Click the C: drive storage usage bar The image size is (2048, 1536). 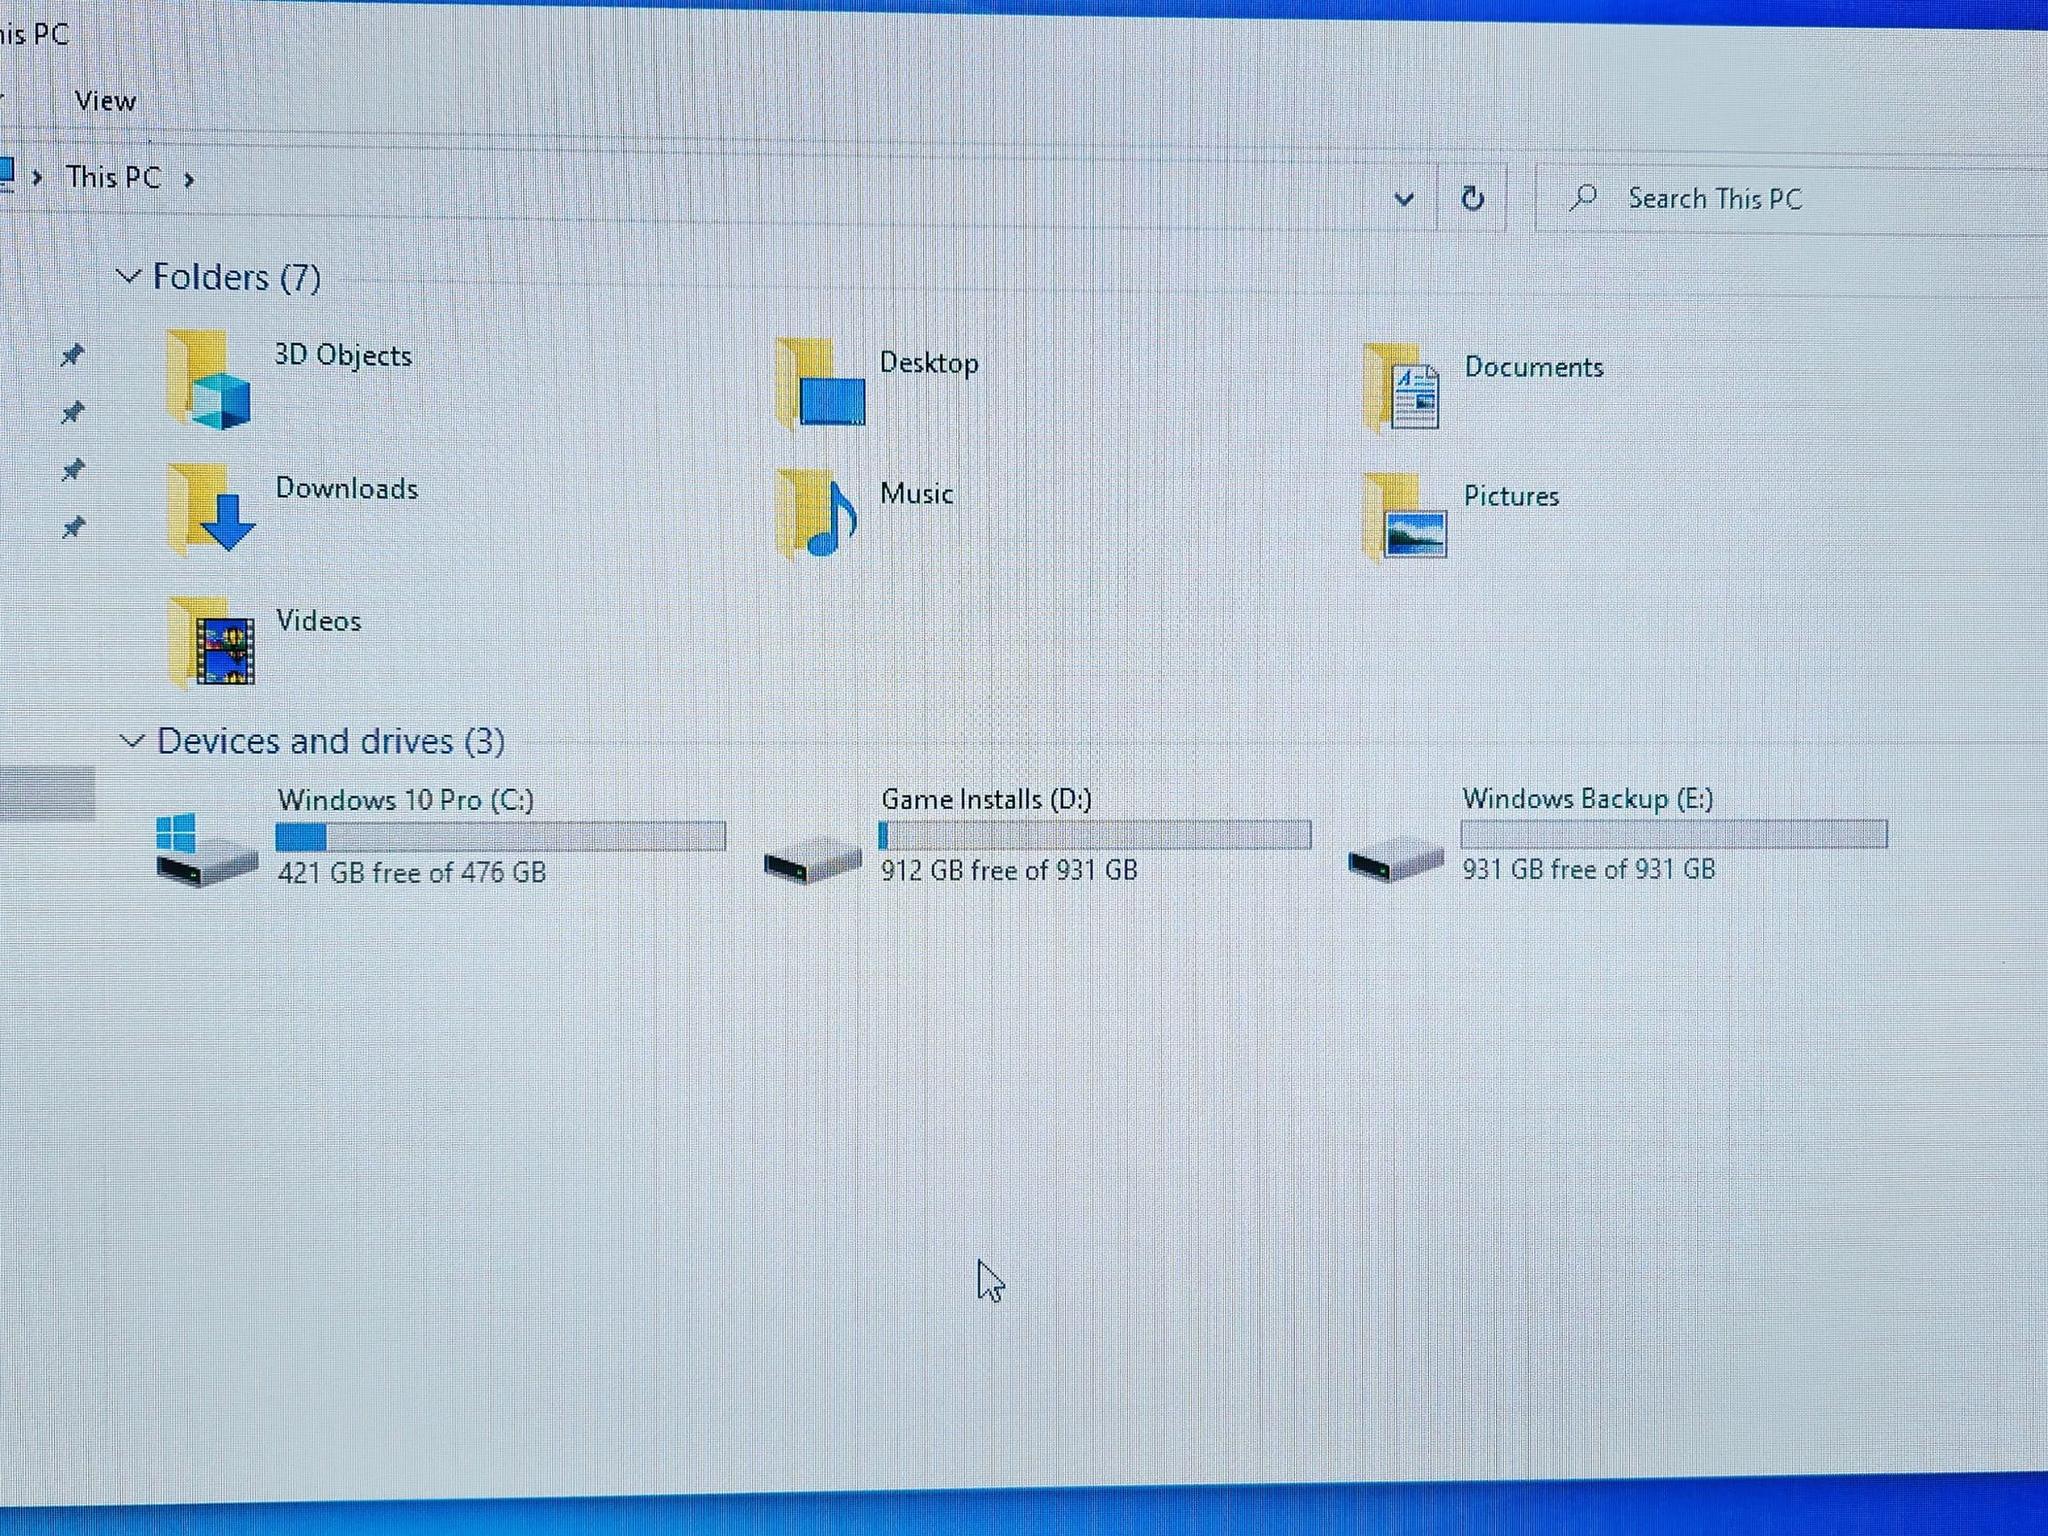pos(501,836)
